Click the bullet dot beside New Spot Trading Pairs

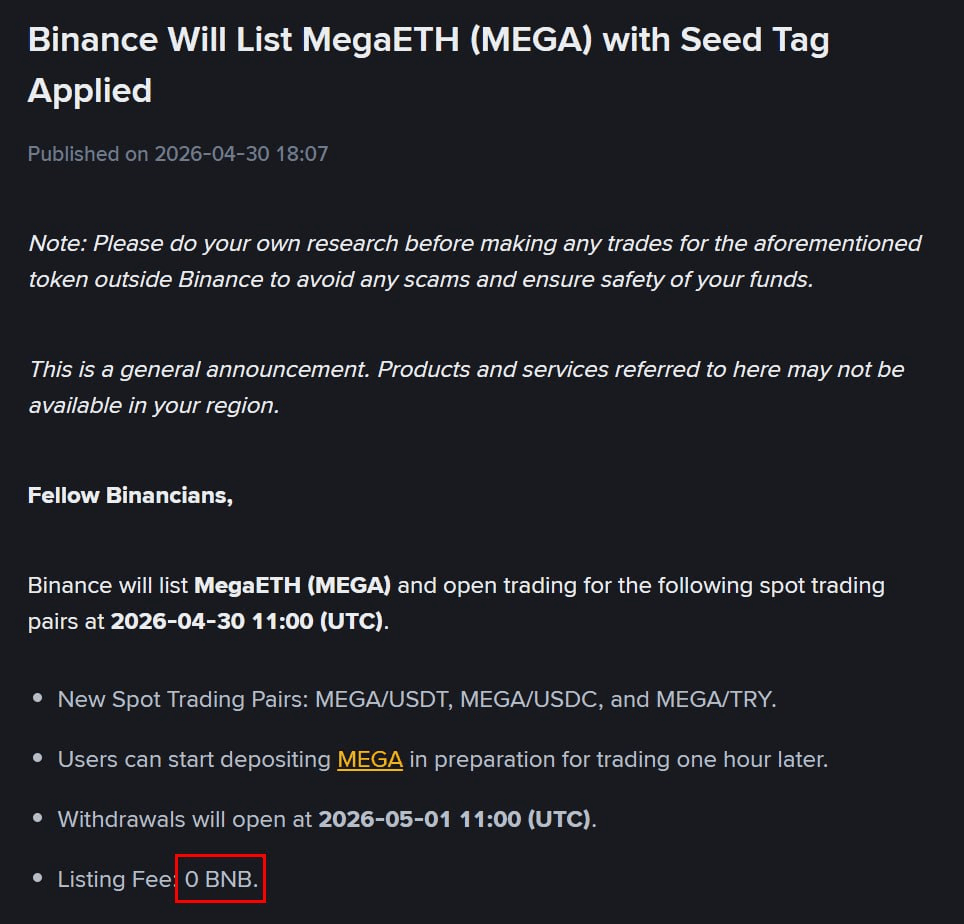(x=38, y=699)
